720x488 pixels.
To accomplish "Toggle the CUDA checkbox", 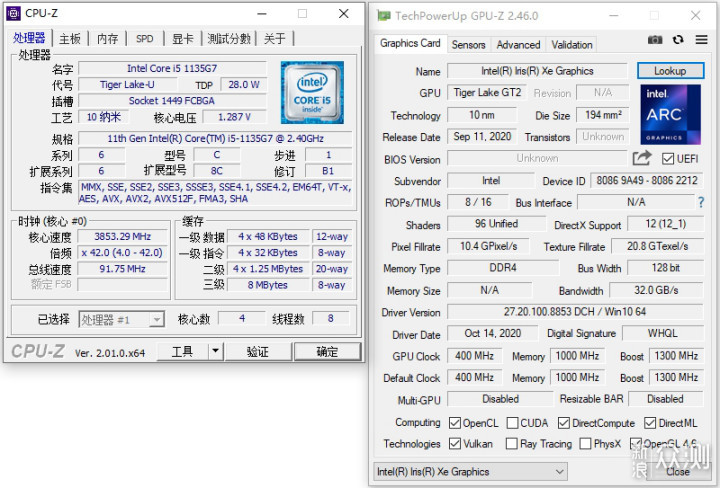I will pyautogui.click(x=512, y=423).
